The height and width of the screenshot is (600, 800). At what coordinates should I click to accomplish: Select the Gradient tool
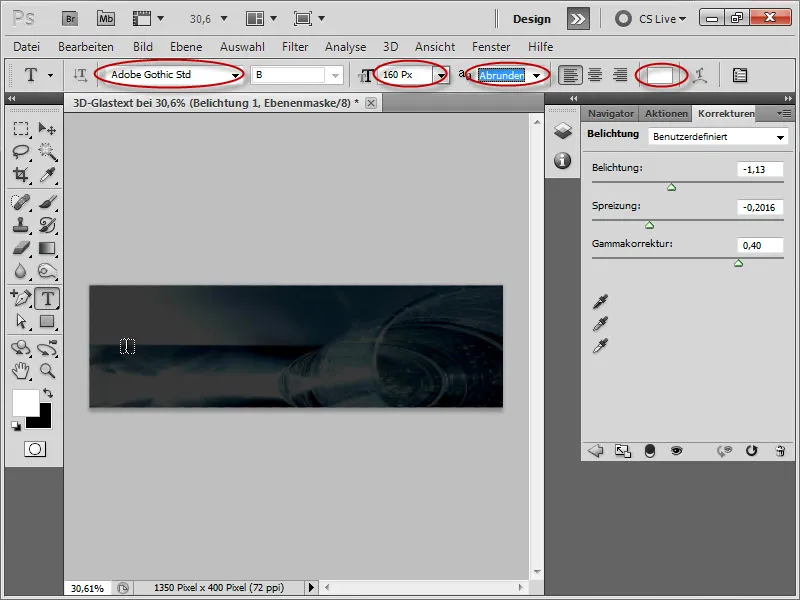[47, 248]
